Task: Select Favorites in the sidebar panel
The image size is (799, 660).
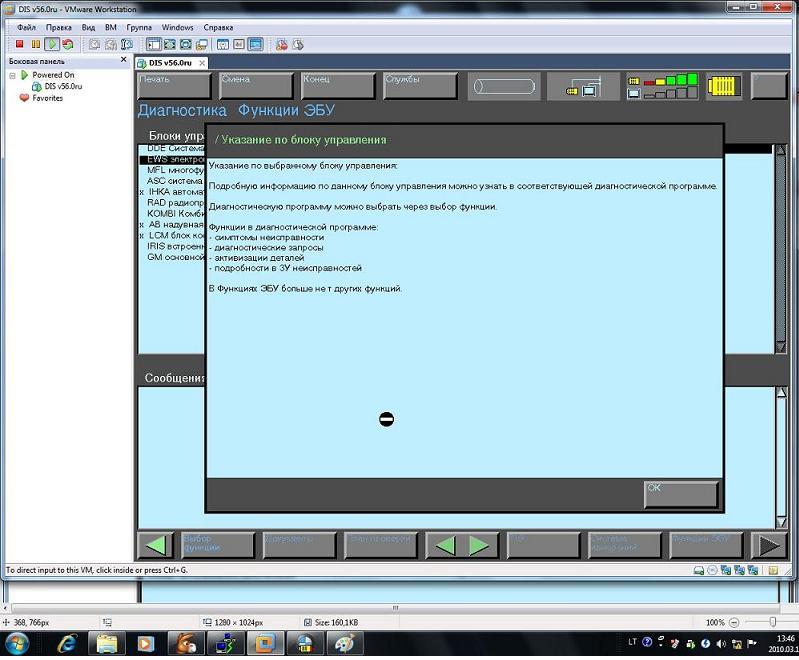Action: [x=47, y=98]
